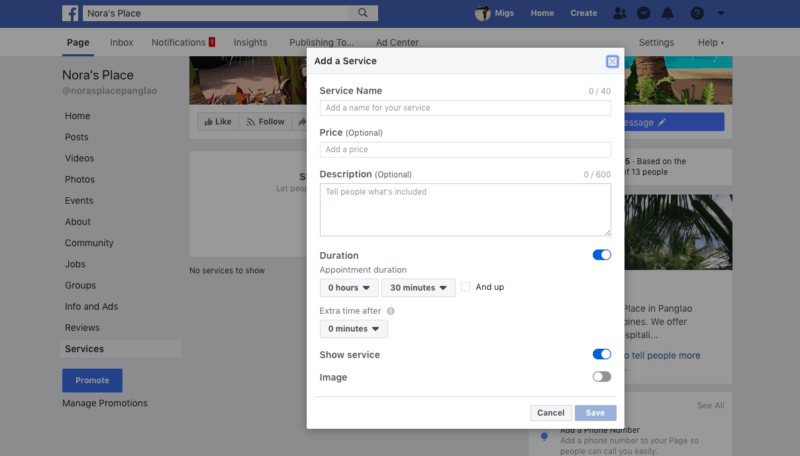Close the Add a Service dialog

click(x=612, y=61)
